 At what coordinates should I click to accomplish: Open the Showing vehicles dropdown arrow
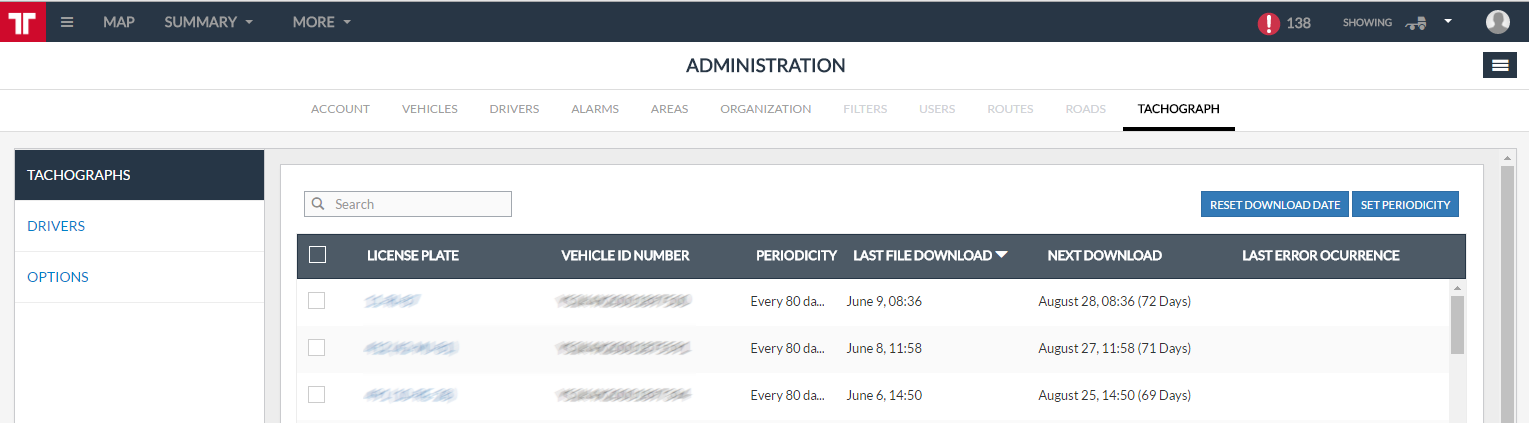(x=1447, y=21)
